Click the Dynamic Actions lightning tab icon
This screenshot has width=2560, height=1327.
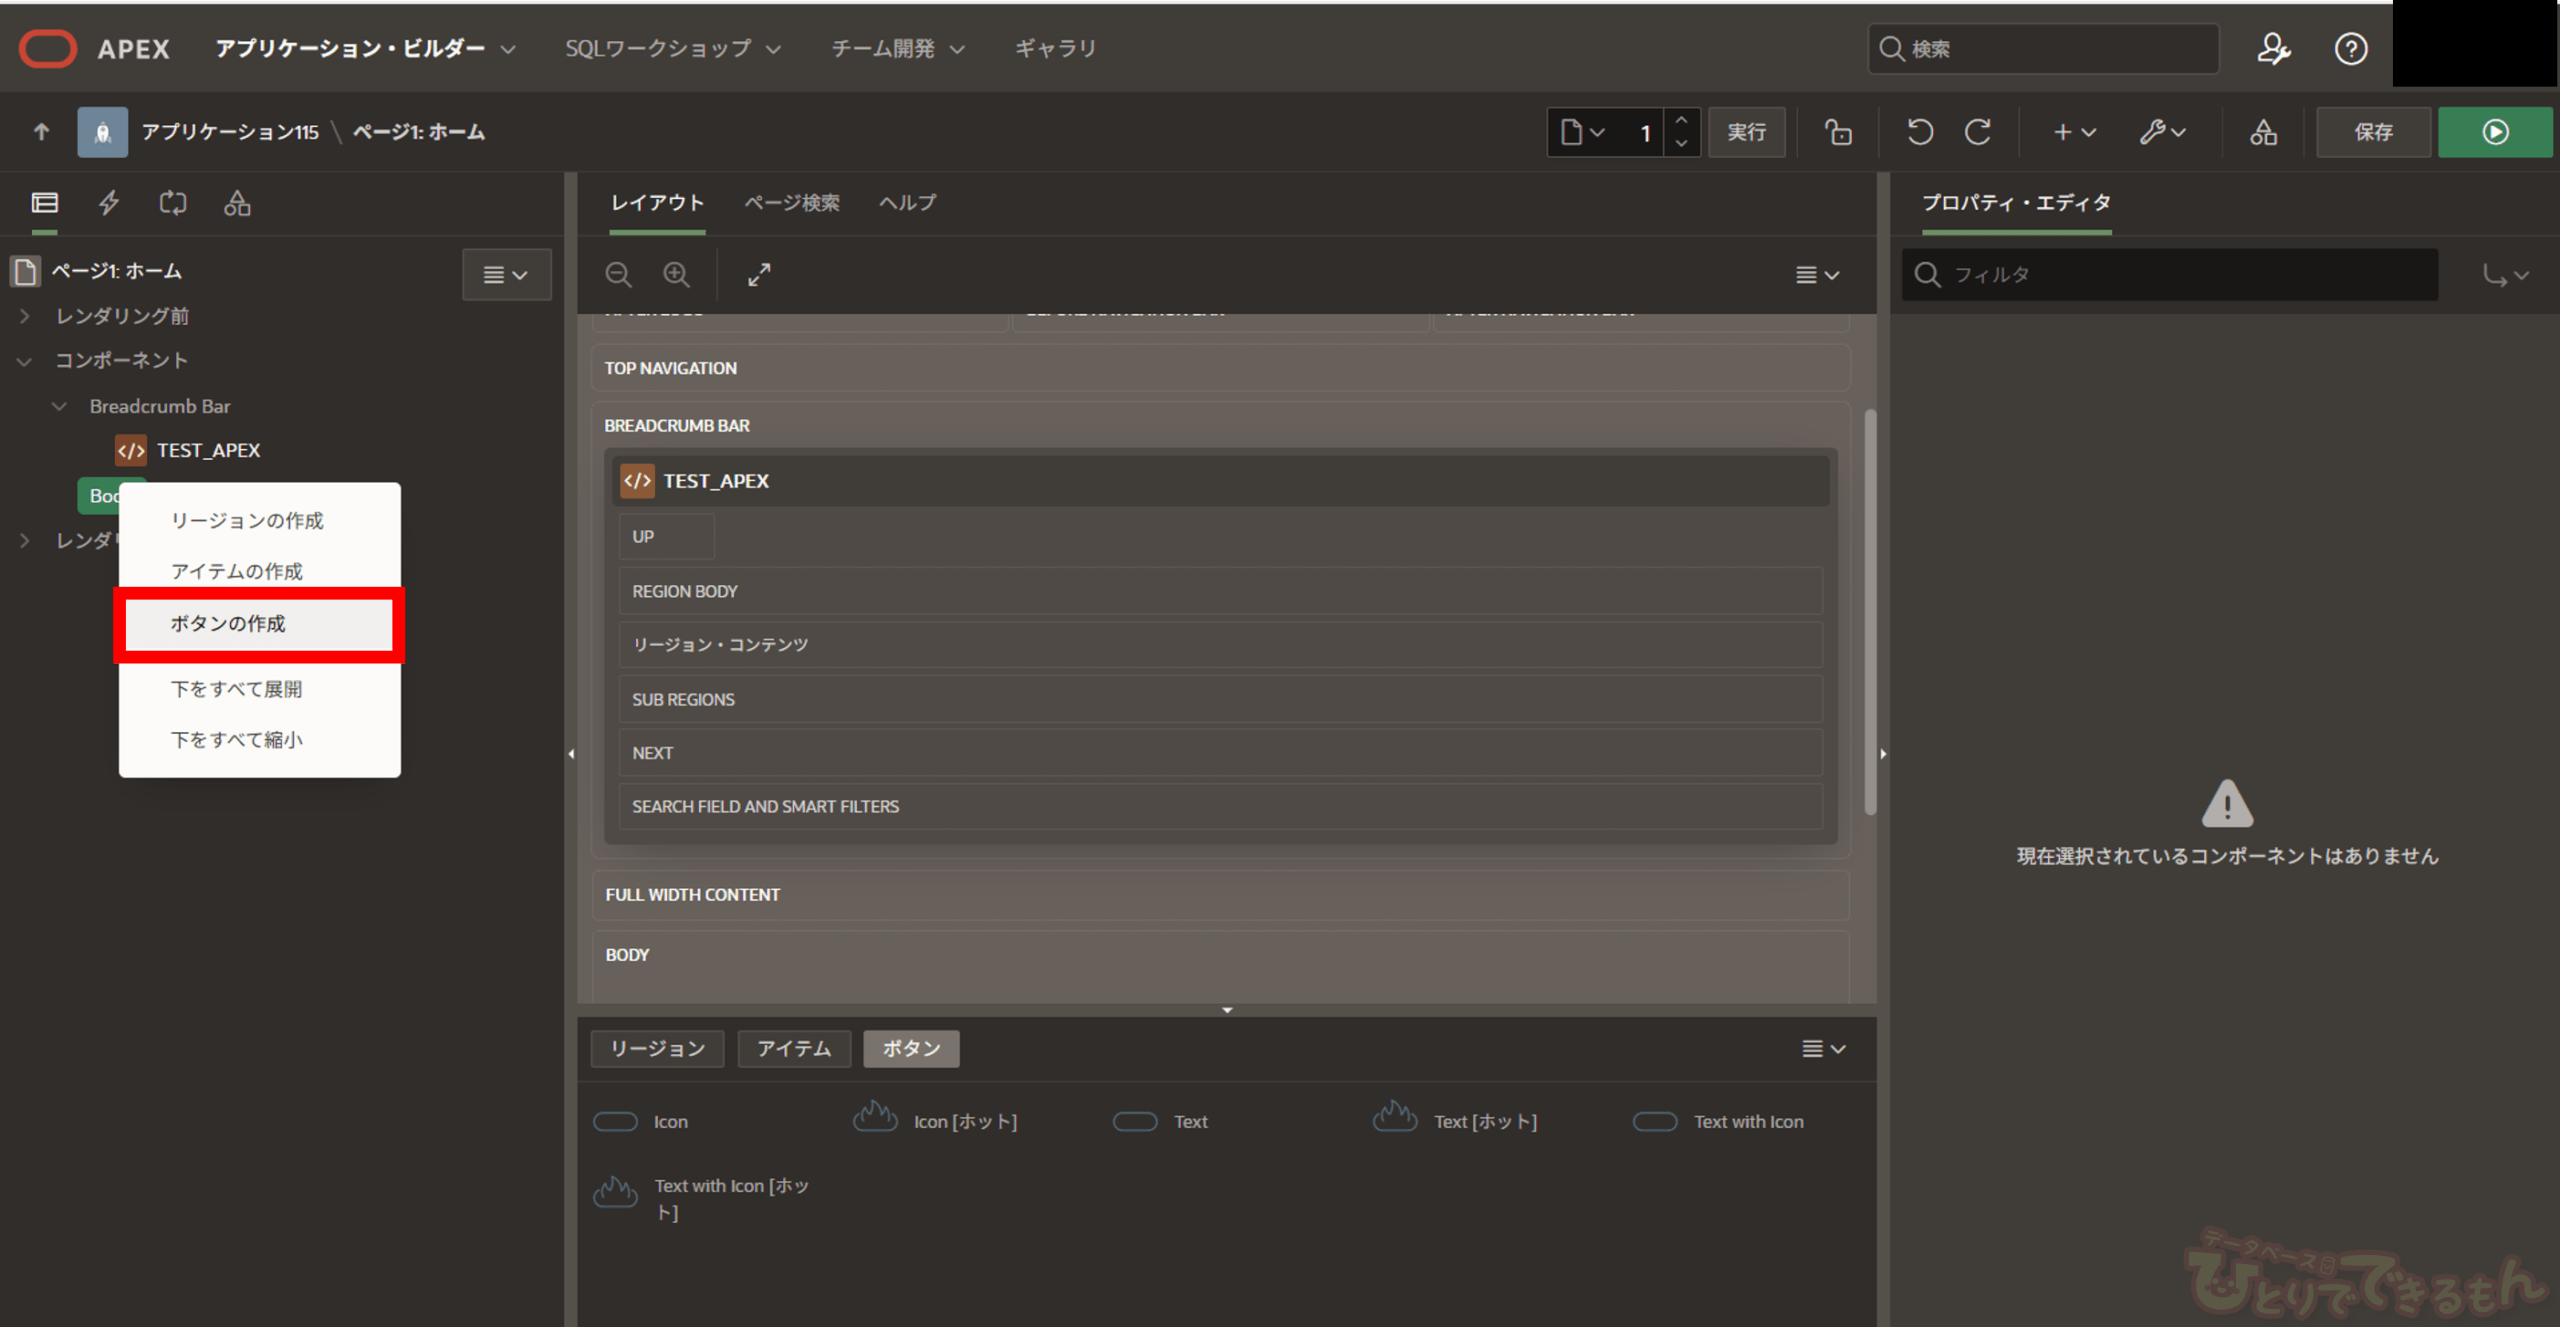coord(109,203)
